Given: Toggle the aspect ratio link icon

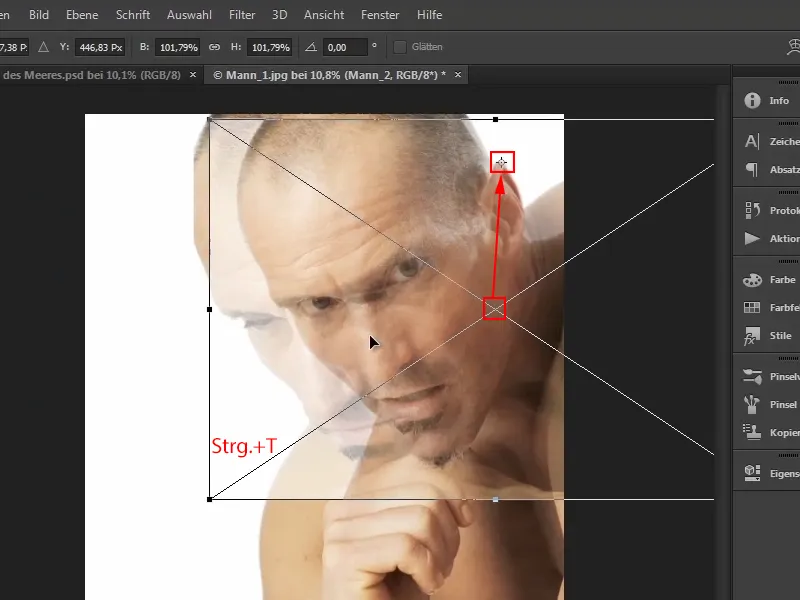Looking at the screenshot, I should (214, 47).
